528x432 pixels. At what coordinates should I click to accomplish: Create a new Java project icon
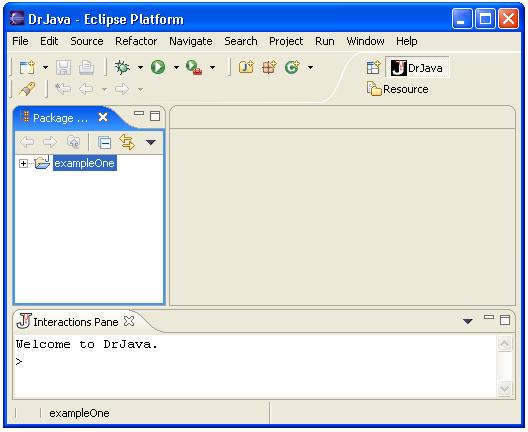[x=246, y=67]
